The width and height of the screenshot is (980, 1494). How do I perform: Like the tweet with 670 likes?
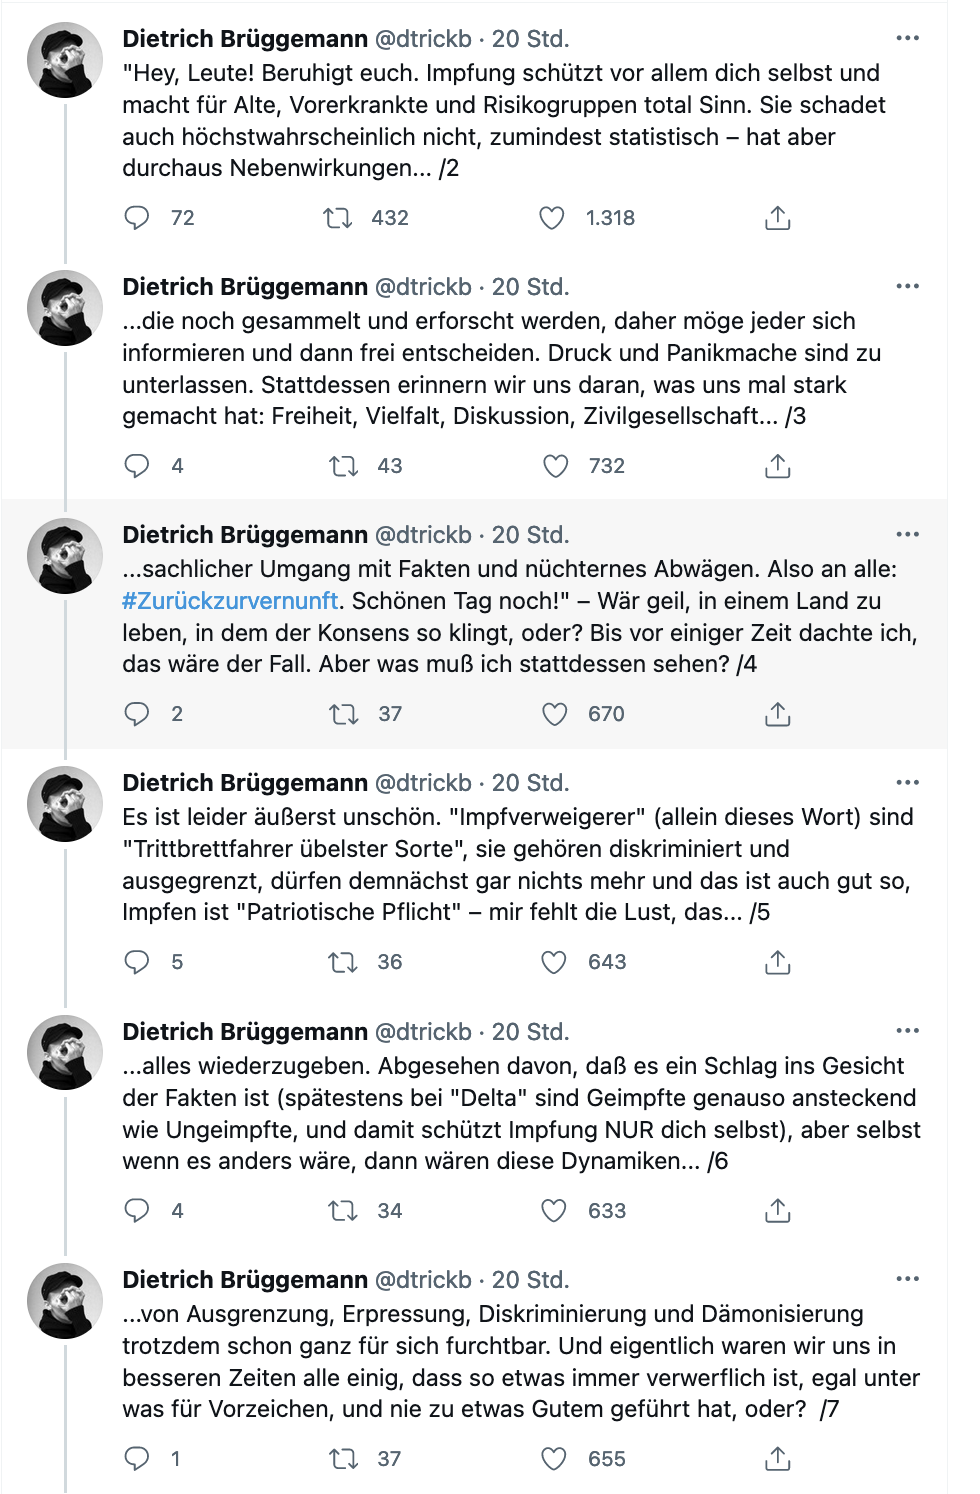pos(554,714)
